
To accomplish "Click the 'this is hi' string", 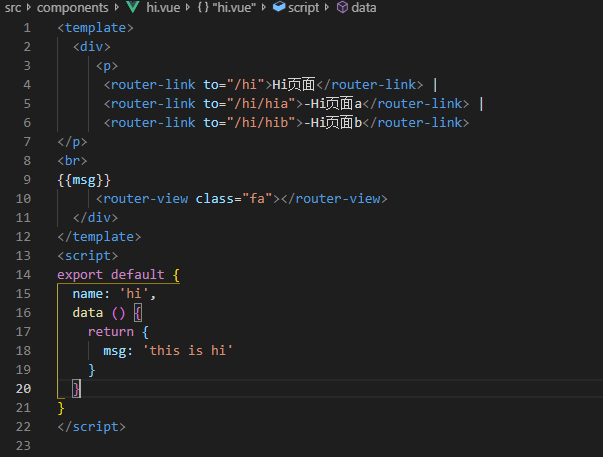I will click(188, 350).
